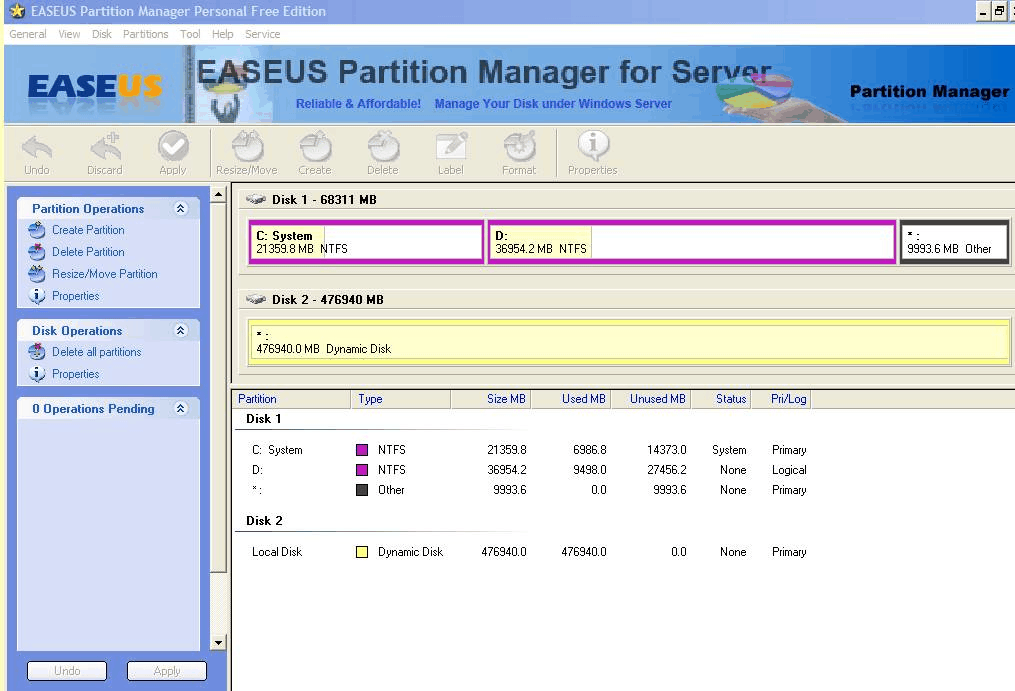1015x691 pixels.
Task: Click the star application icon in title bar
Action: (17, 11)
